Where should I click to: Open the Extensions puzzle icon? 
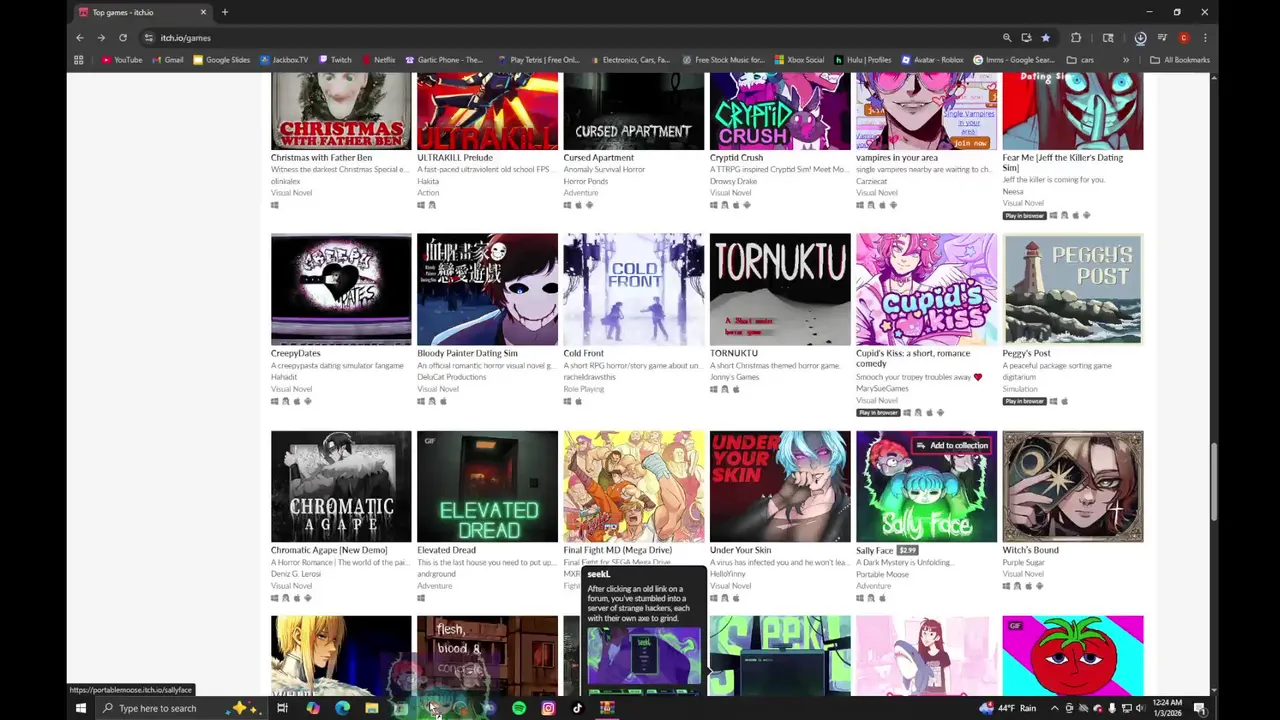(x=1076, y=38)
